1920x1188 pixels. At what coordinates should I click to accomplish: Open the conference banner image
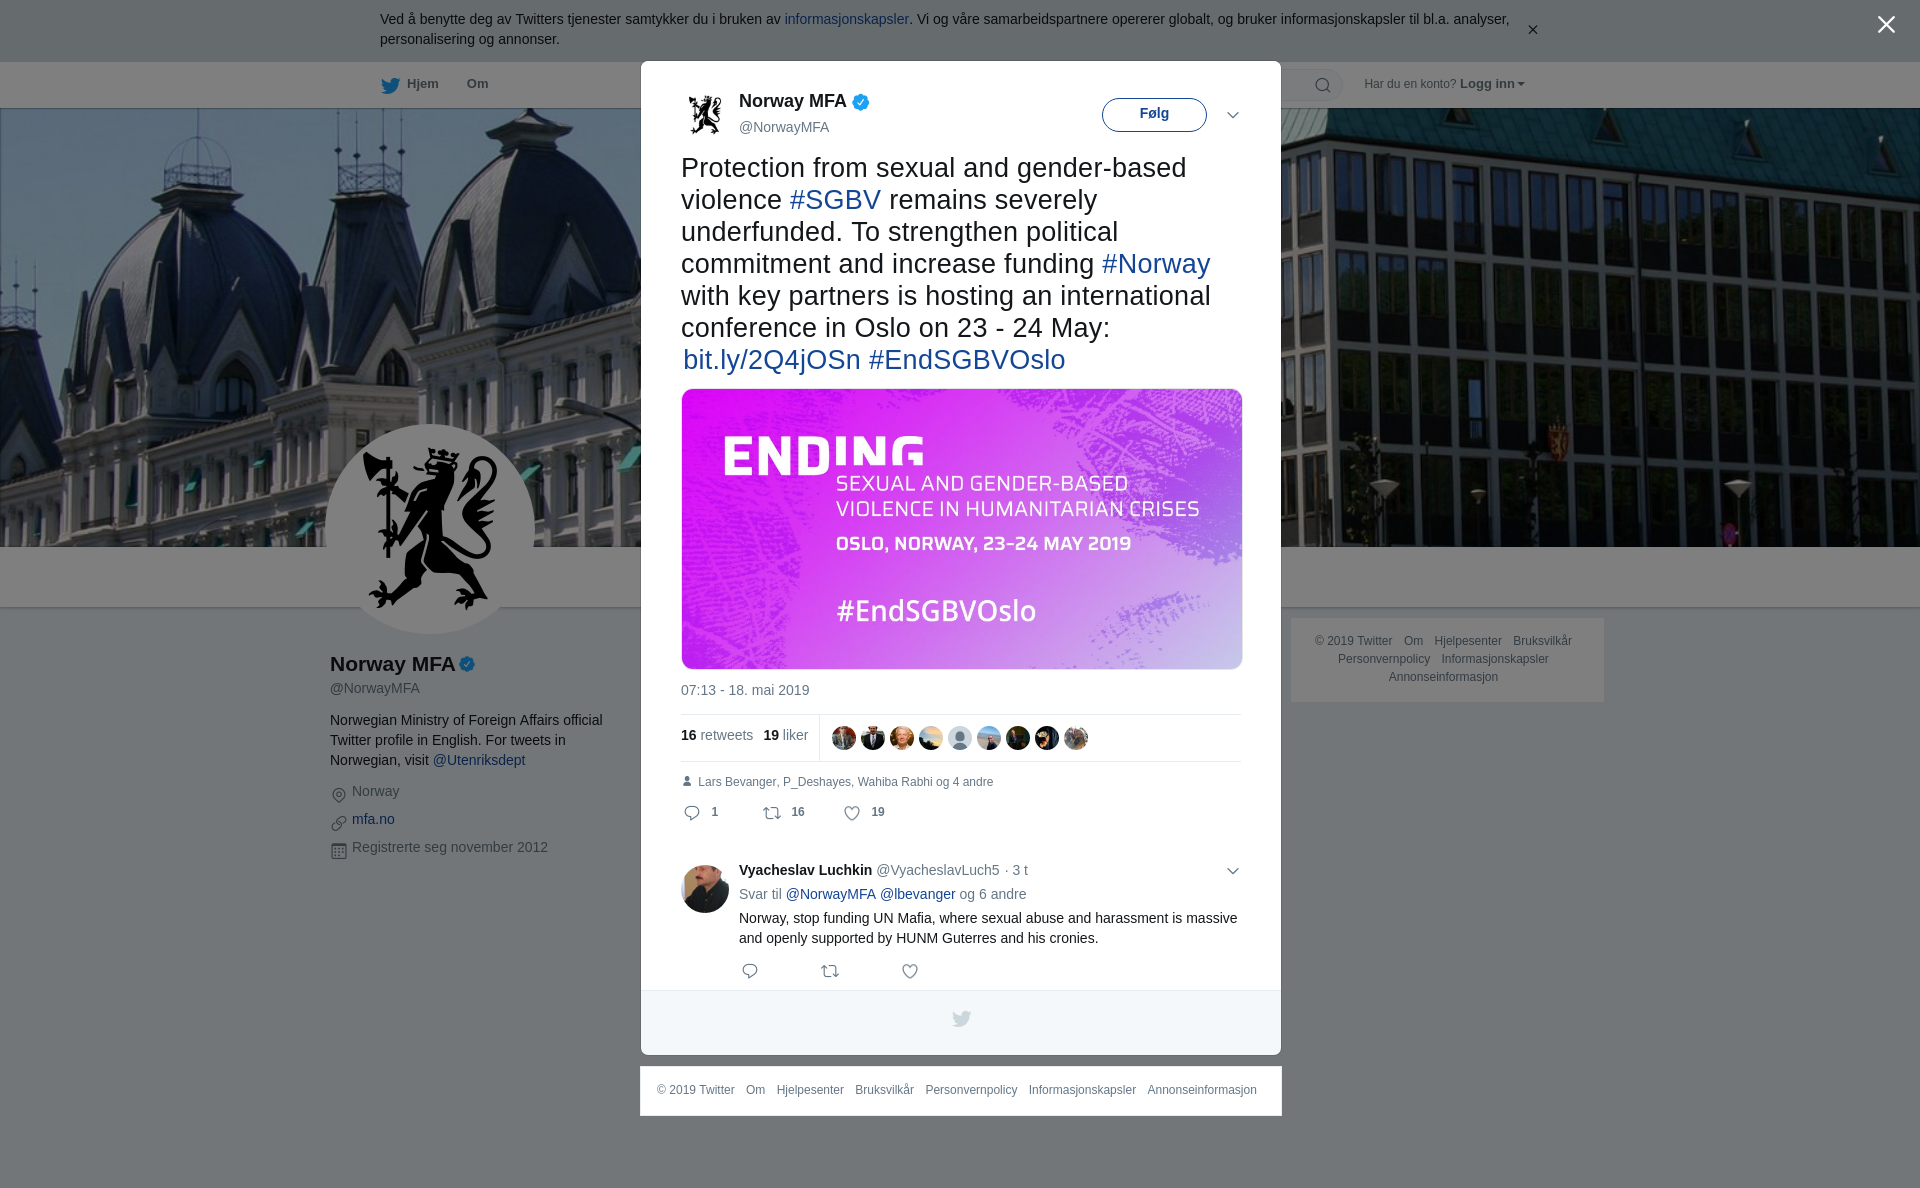point(962,529)
